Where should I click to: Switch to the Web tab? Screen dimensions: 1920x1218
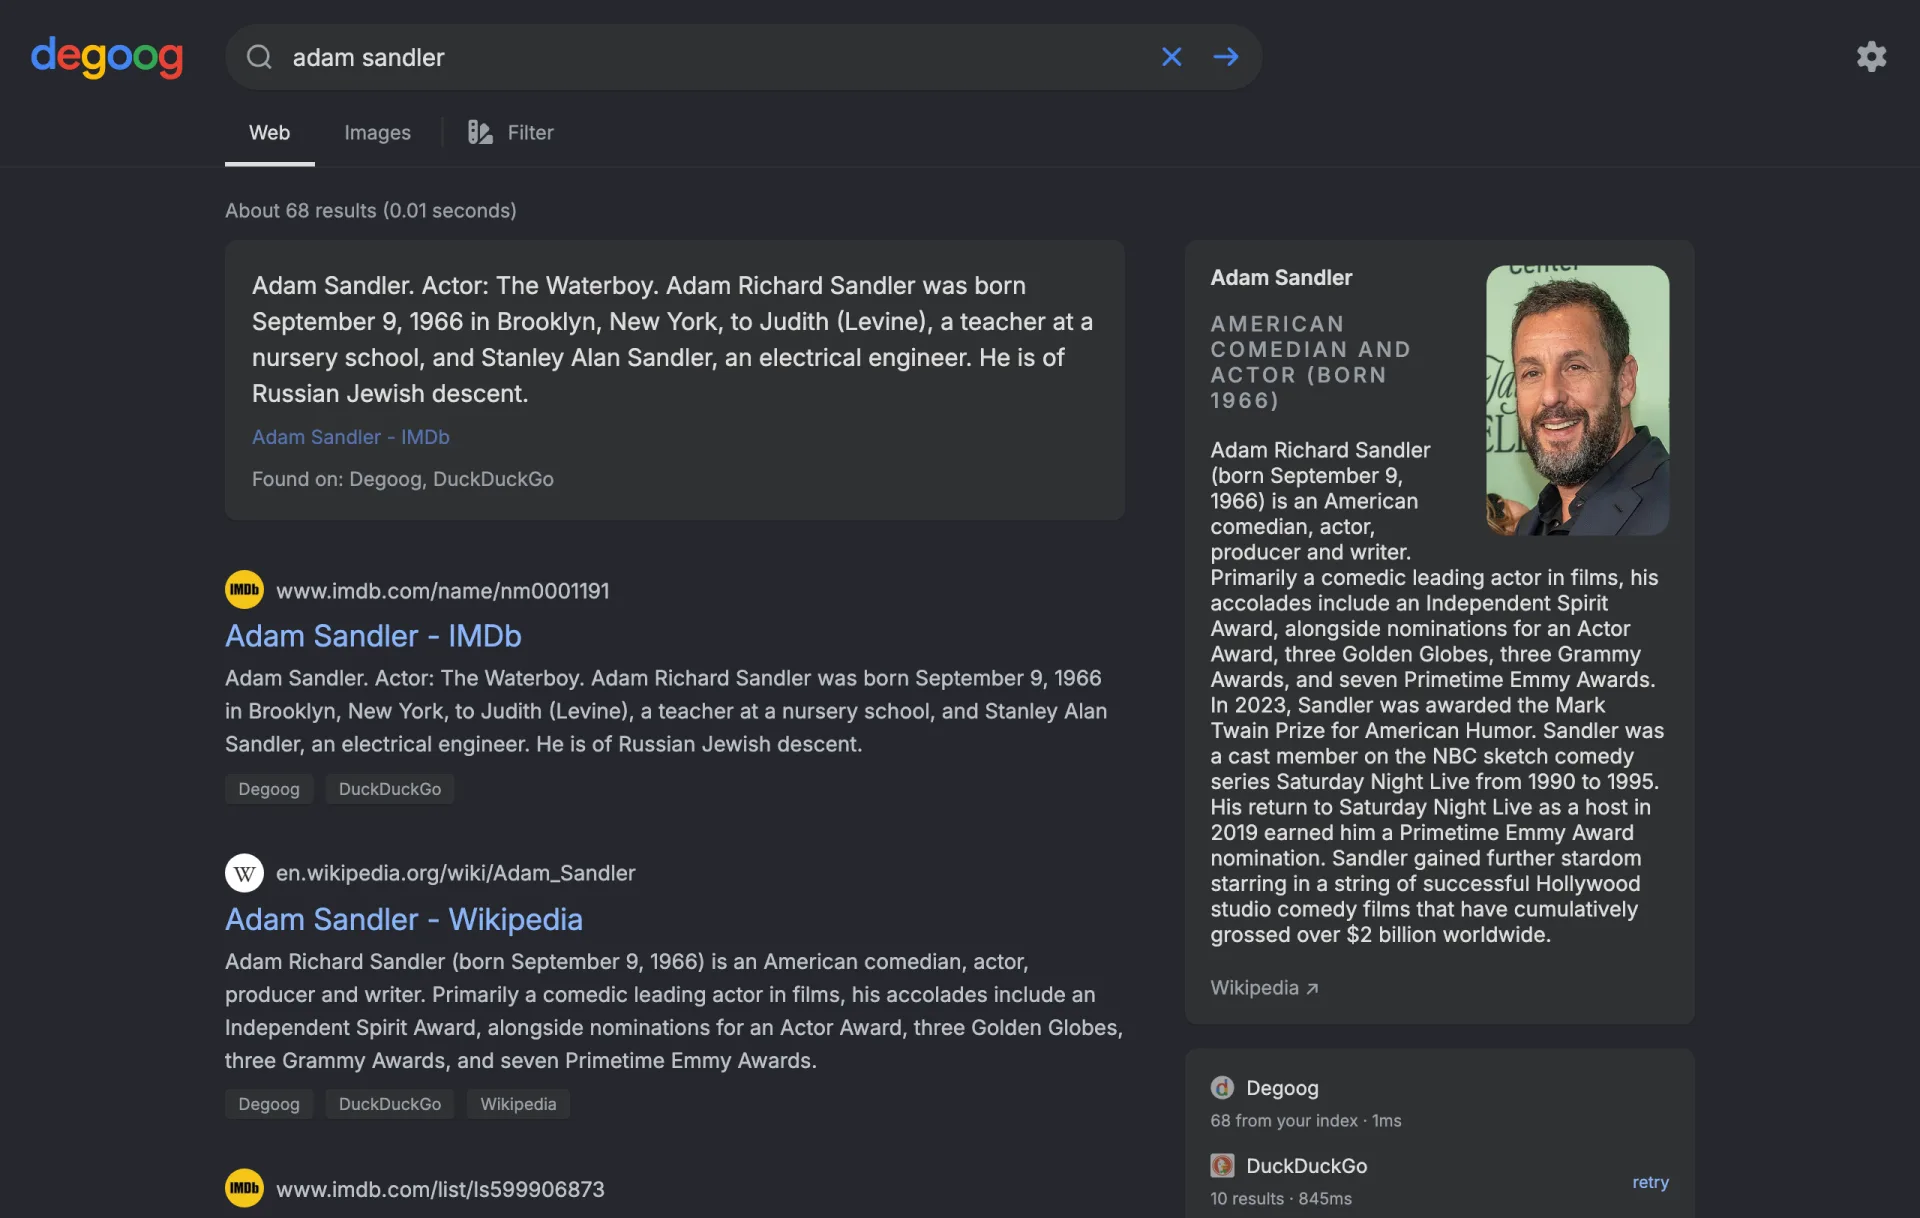[x=269, y=133]
